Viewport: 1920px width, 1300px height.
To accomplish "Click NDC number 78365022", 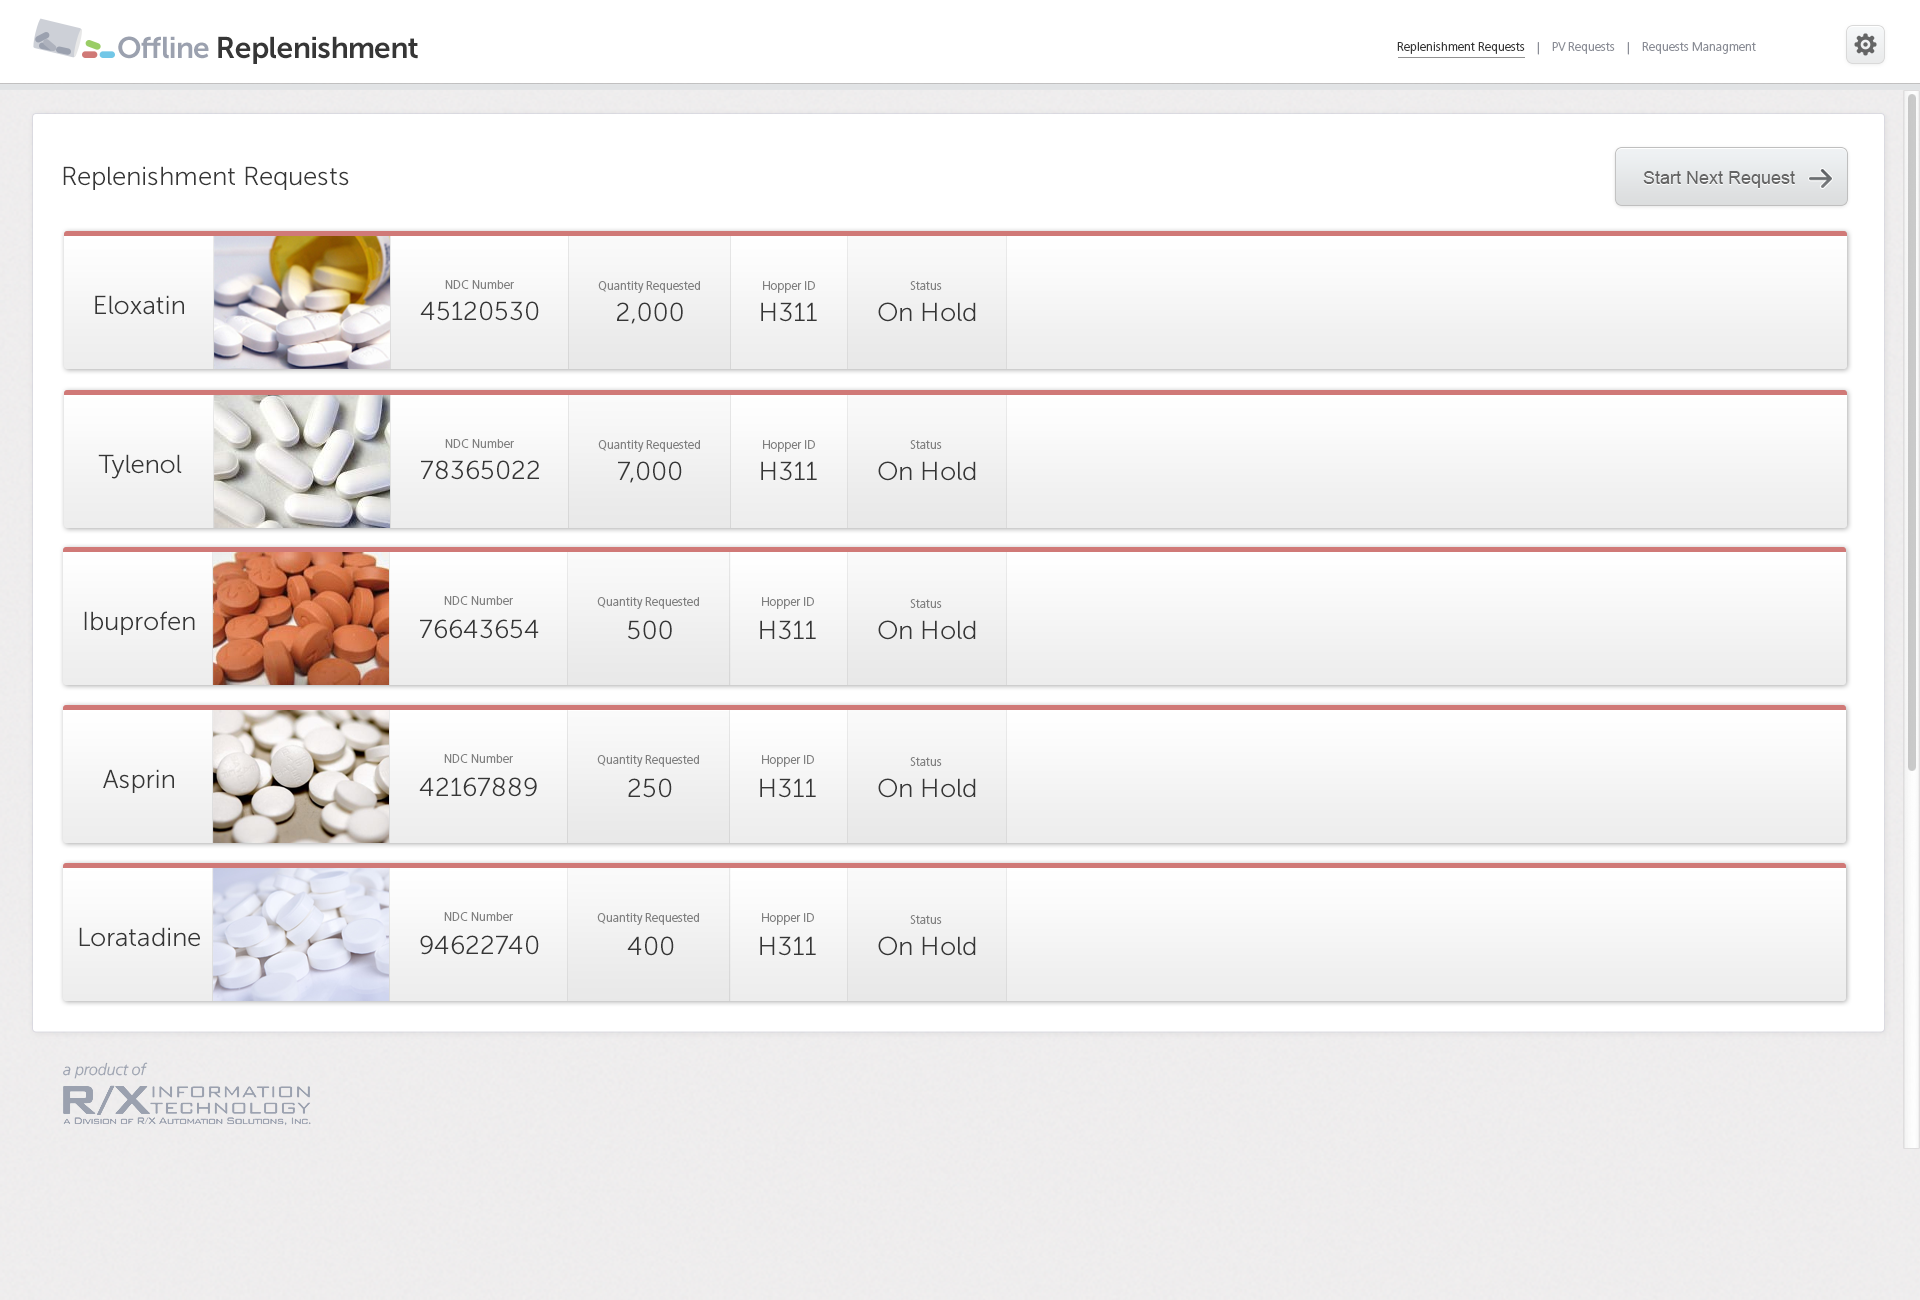I will pyautogui.click(x=480, y=470).
